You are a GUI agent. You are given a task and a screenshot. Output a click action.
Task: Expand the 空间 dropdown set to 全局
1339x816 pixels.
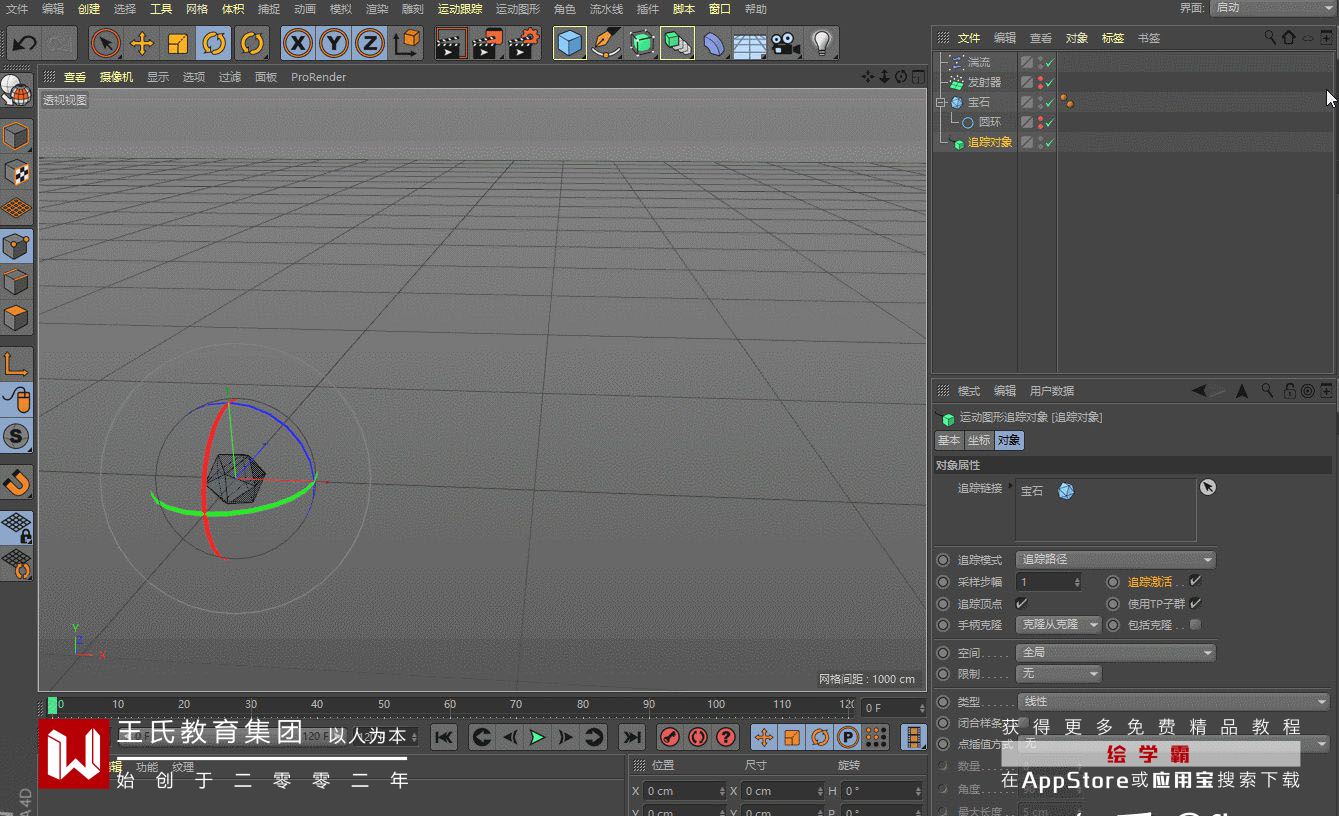tap(1115, 652)
